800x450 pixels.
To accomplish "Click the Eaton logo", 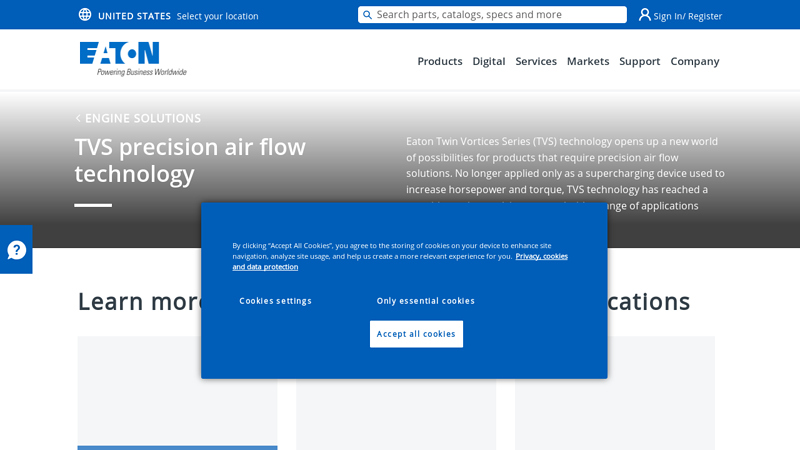I will click(132, 59).
